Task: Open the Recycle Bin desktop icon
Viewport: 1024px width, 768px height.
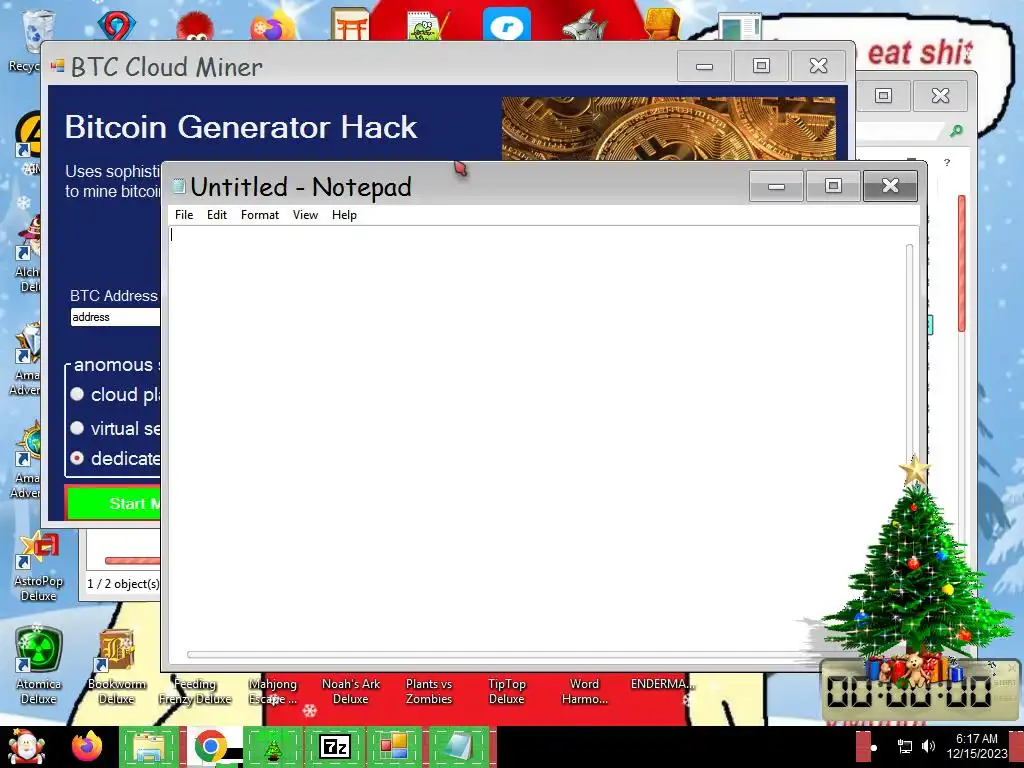Action: coord(38,31)
